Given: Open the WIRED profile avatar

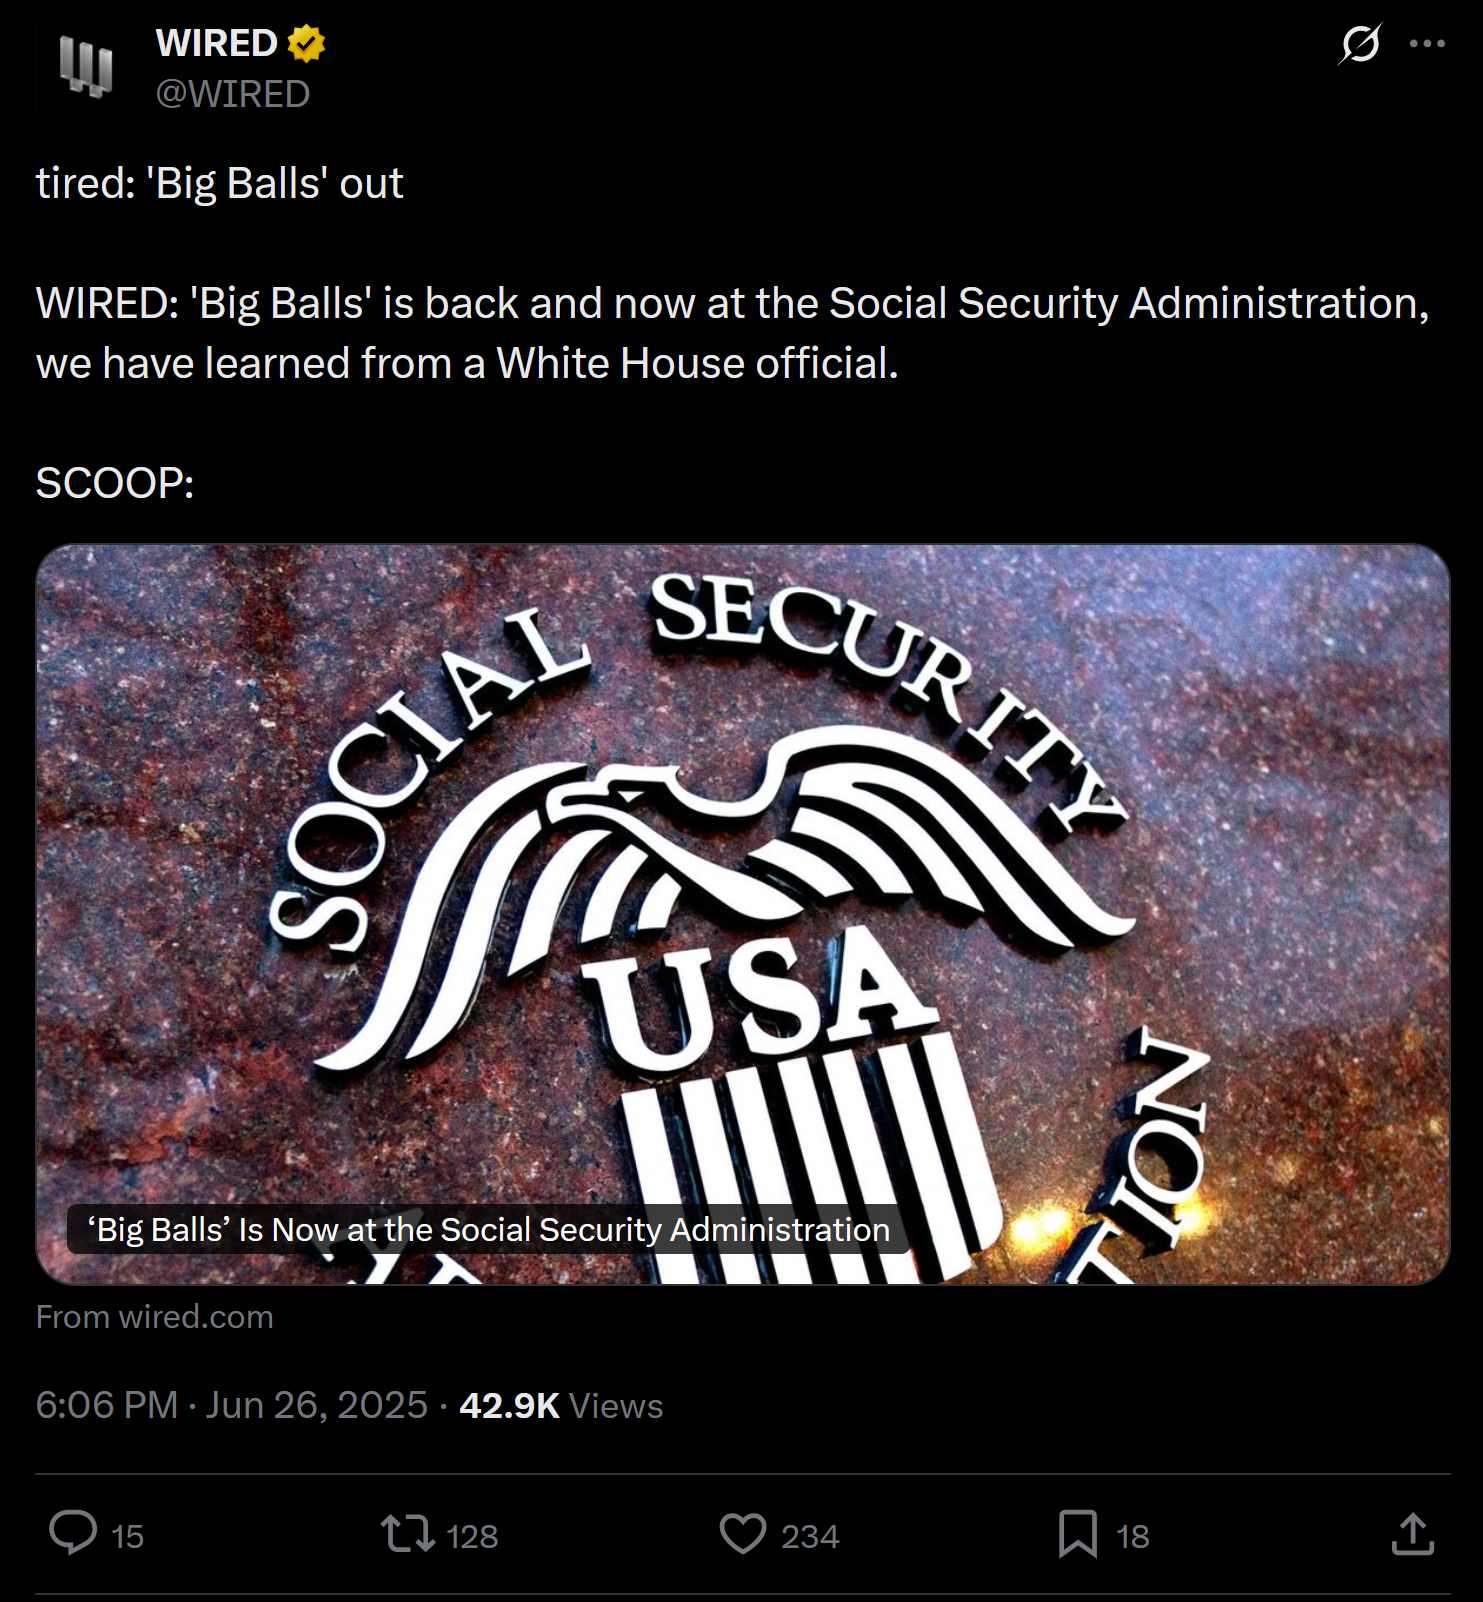Looking at the screenshot, I should click(85, 68).
